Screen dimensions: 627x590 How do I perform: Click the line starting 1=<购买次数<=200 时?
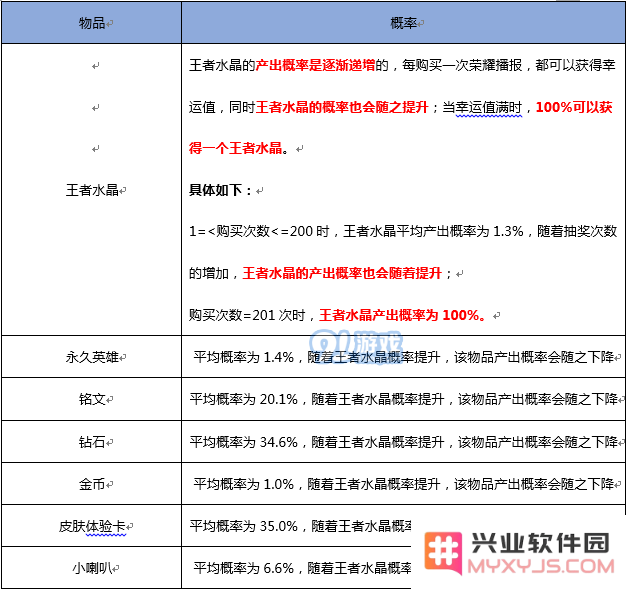click(403, 231)
